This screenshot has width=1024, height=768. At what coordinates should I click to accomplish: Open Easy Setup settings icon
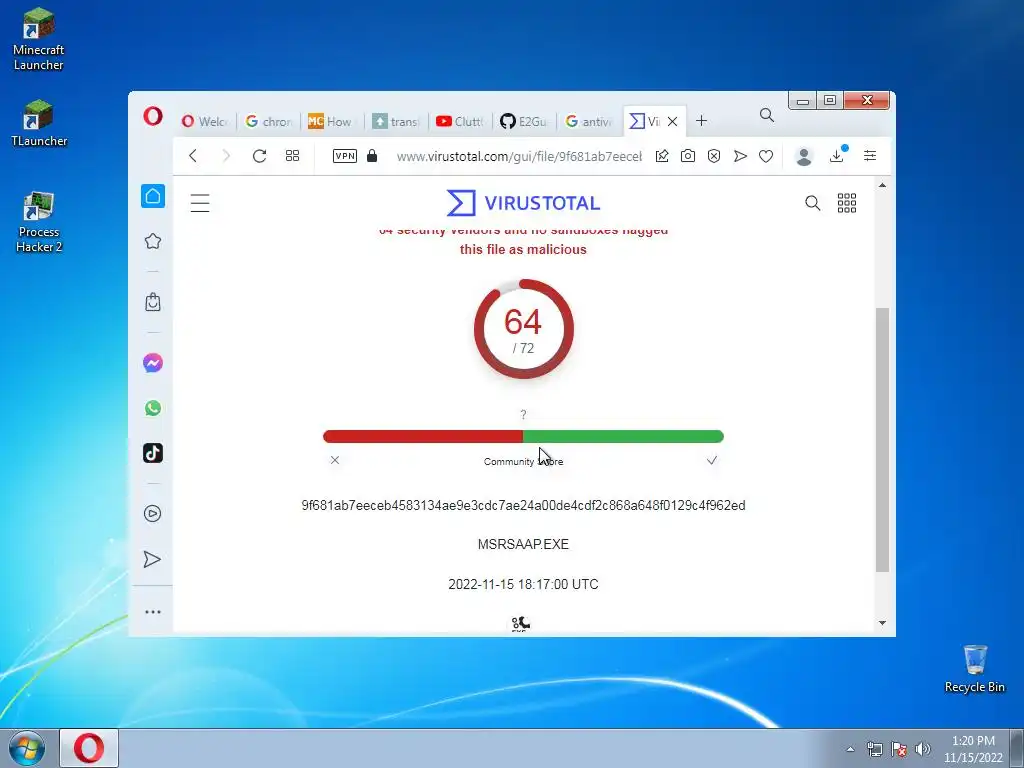[870, 155]
